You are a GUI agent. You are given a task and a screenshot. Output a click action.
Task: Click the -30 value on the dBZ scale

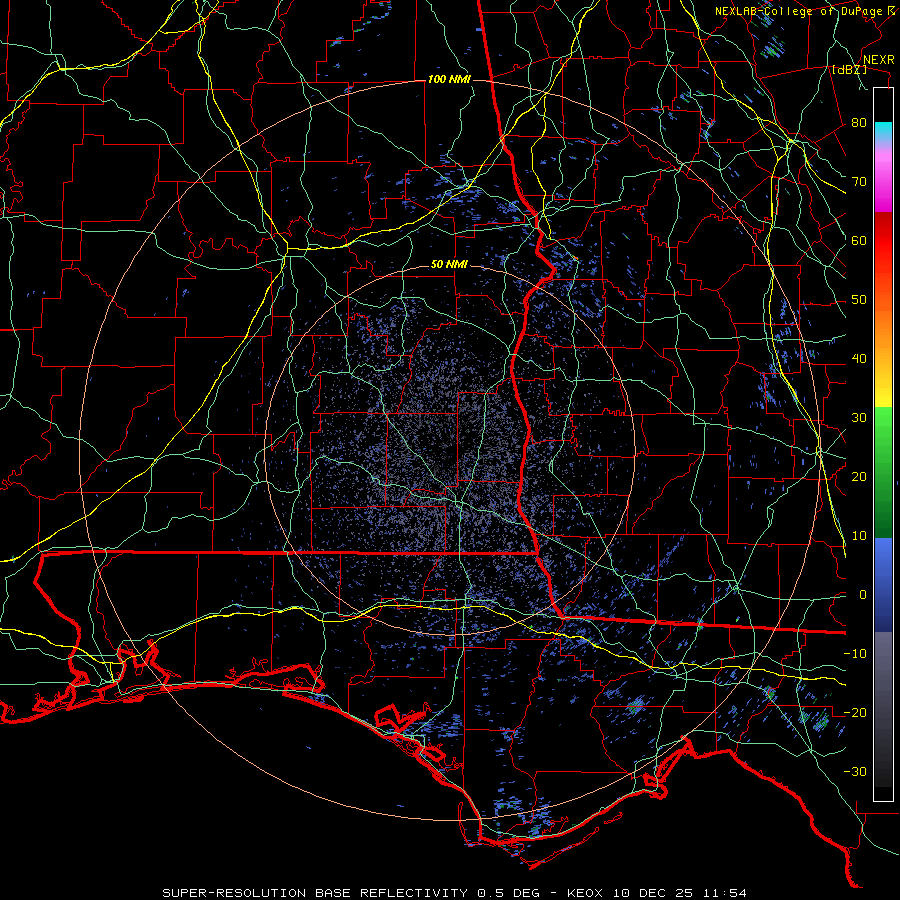[x=855, y=771]
